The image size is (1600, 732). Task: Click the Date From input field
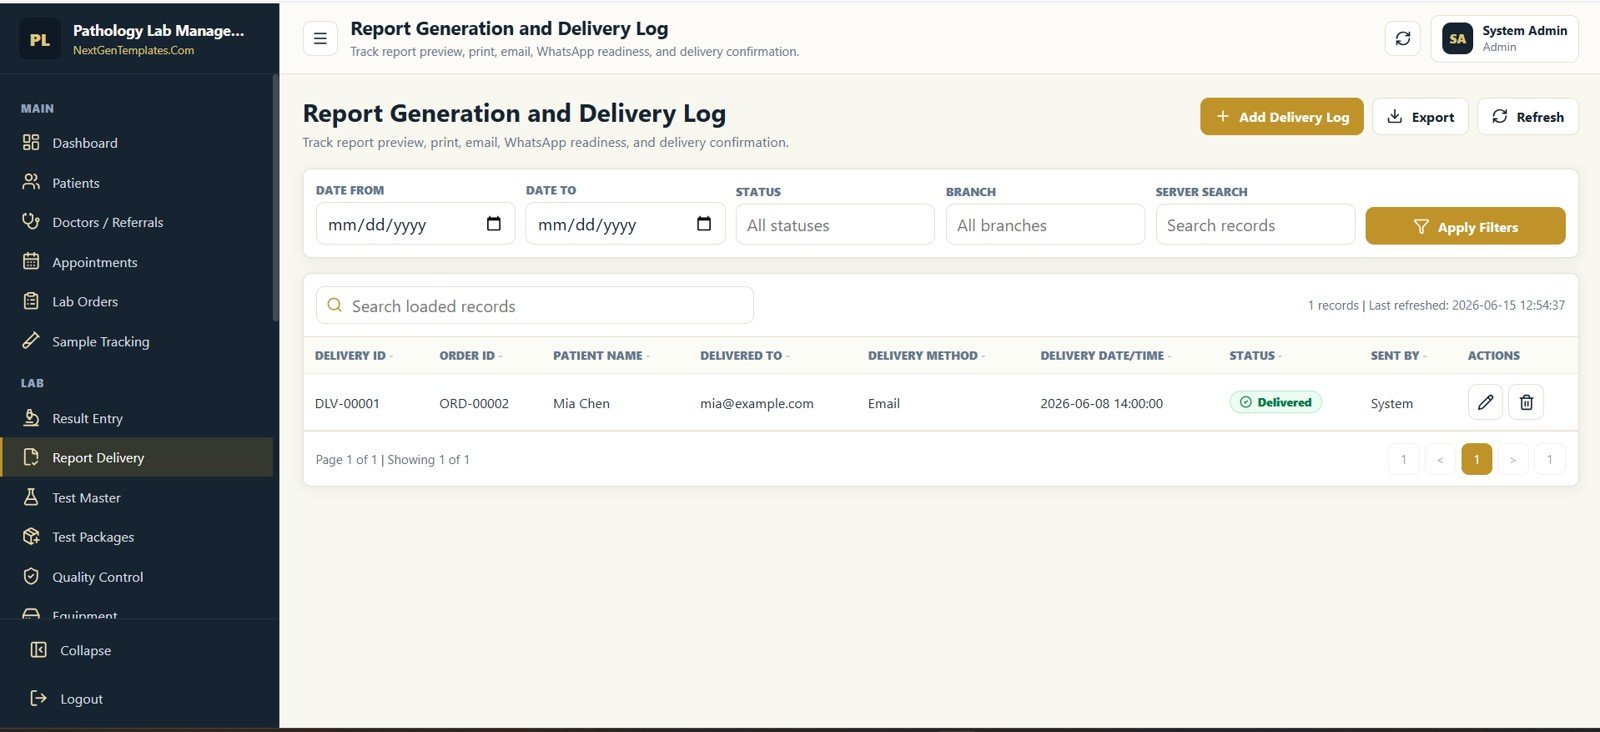pyautogui.click(x=415, y=224)
